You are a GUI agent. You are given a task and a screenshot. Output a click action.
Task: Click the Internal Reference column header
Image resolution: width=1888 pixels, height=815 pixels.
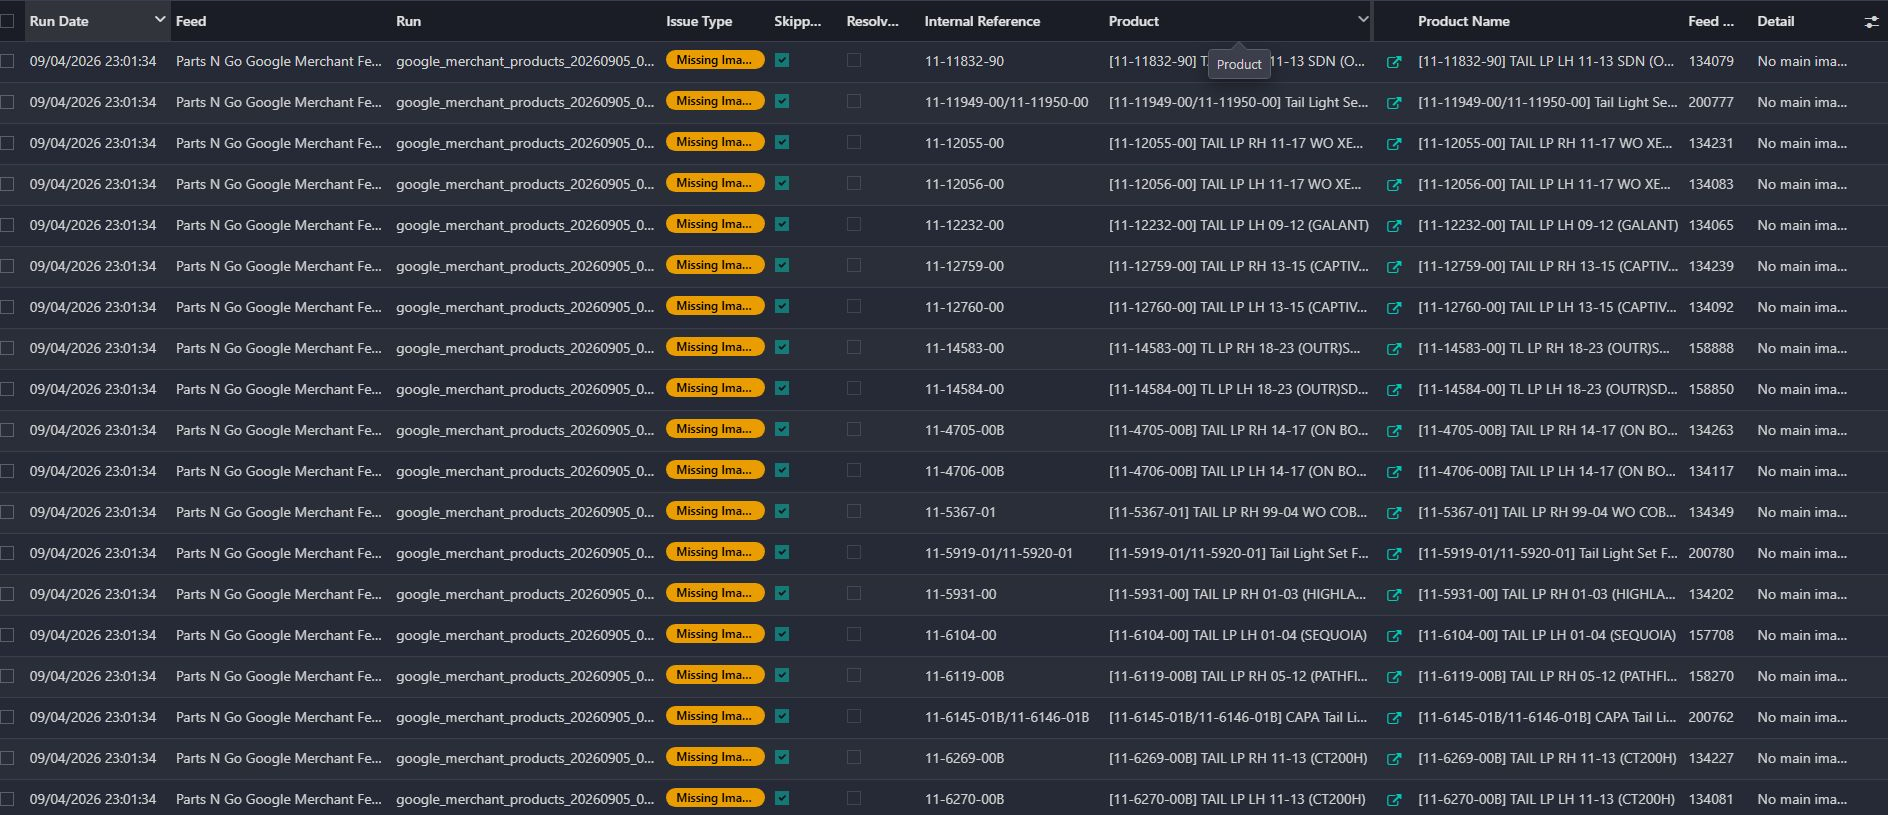click(x=982, y=21)
